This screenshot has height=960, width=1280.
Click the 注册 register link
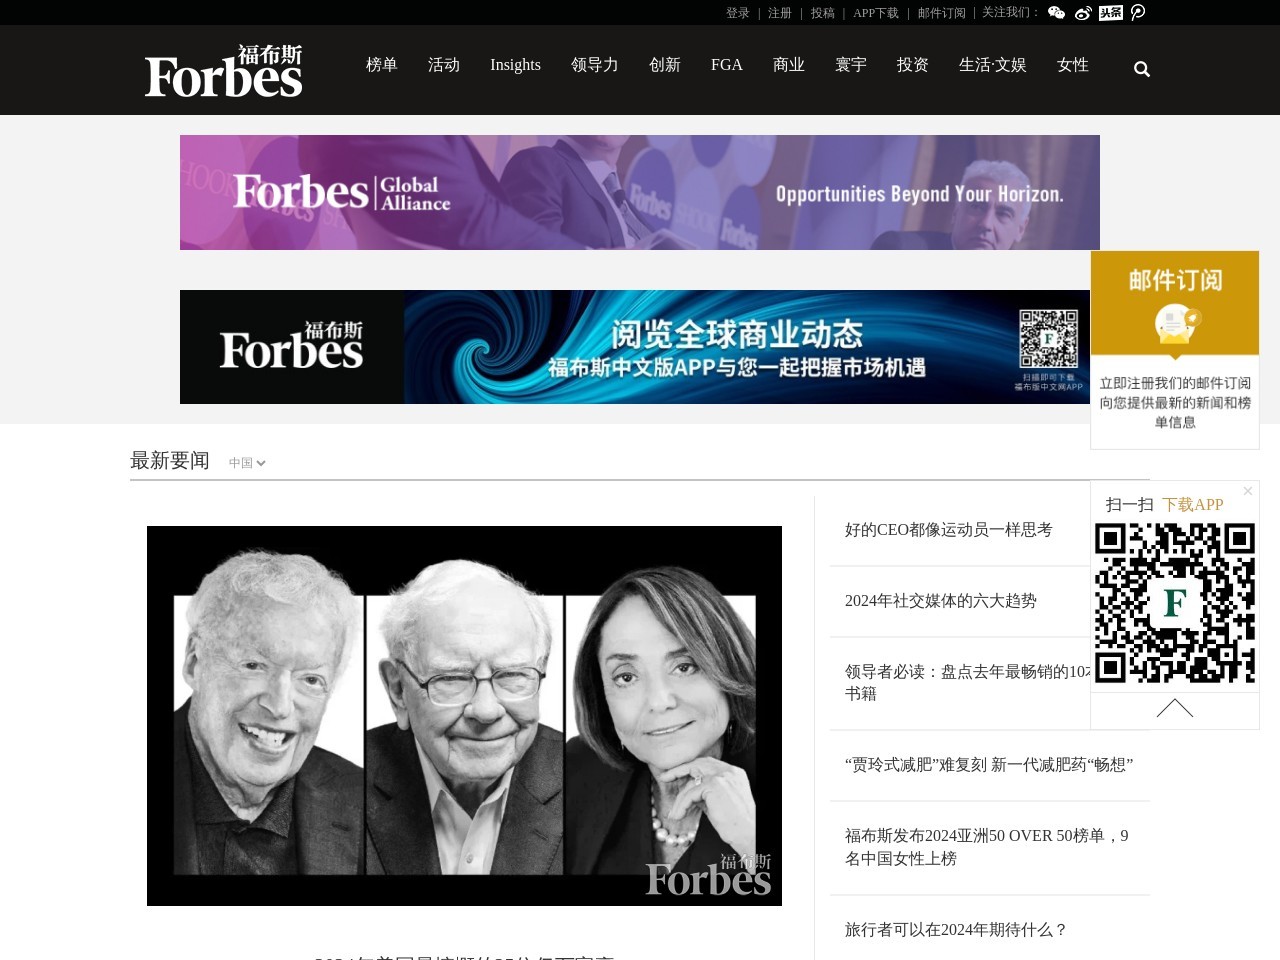780,13
